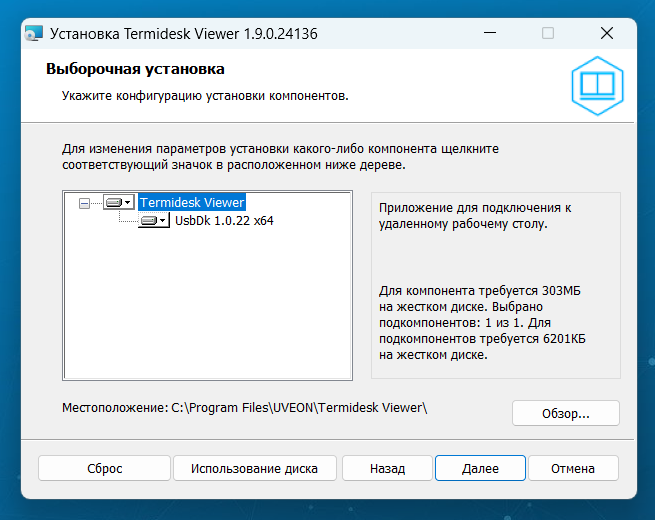Image resolution: width=655 pixels, height=520 pixels.
Task: Click the Сброс reset button
Action: (x=104, y=468)
